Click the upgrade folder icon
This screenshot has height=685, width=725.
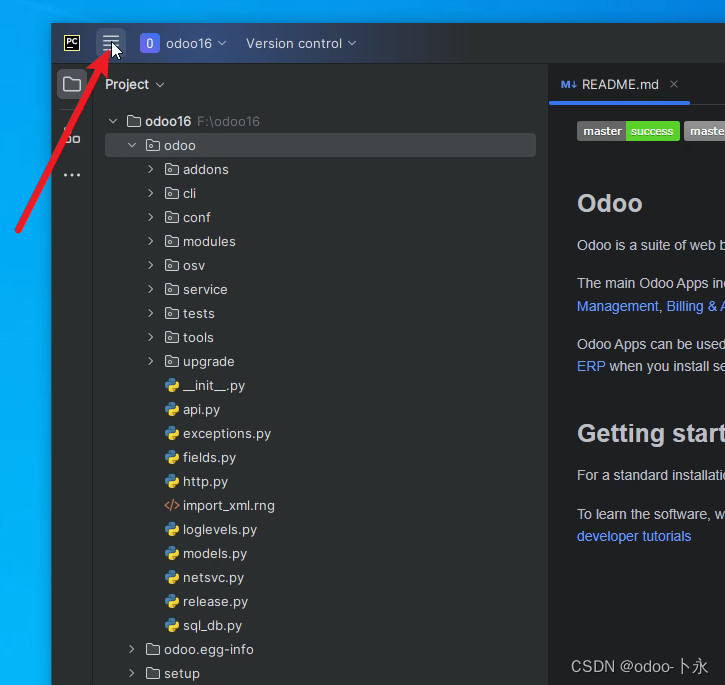172,362
